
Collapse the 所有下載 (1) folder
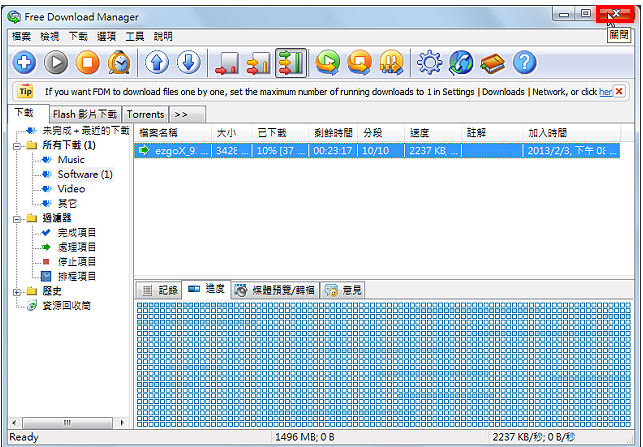[x=17, y=146]
